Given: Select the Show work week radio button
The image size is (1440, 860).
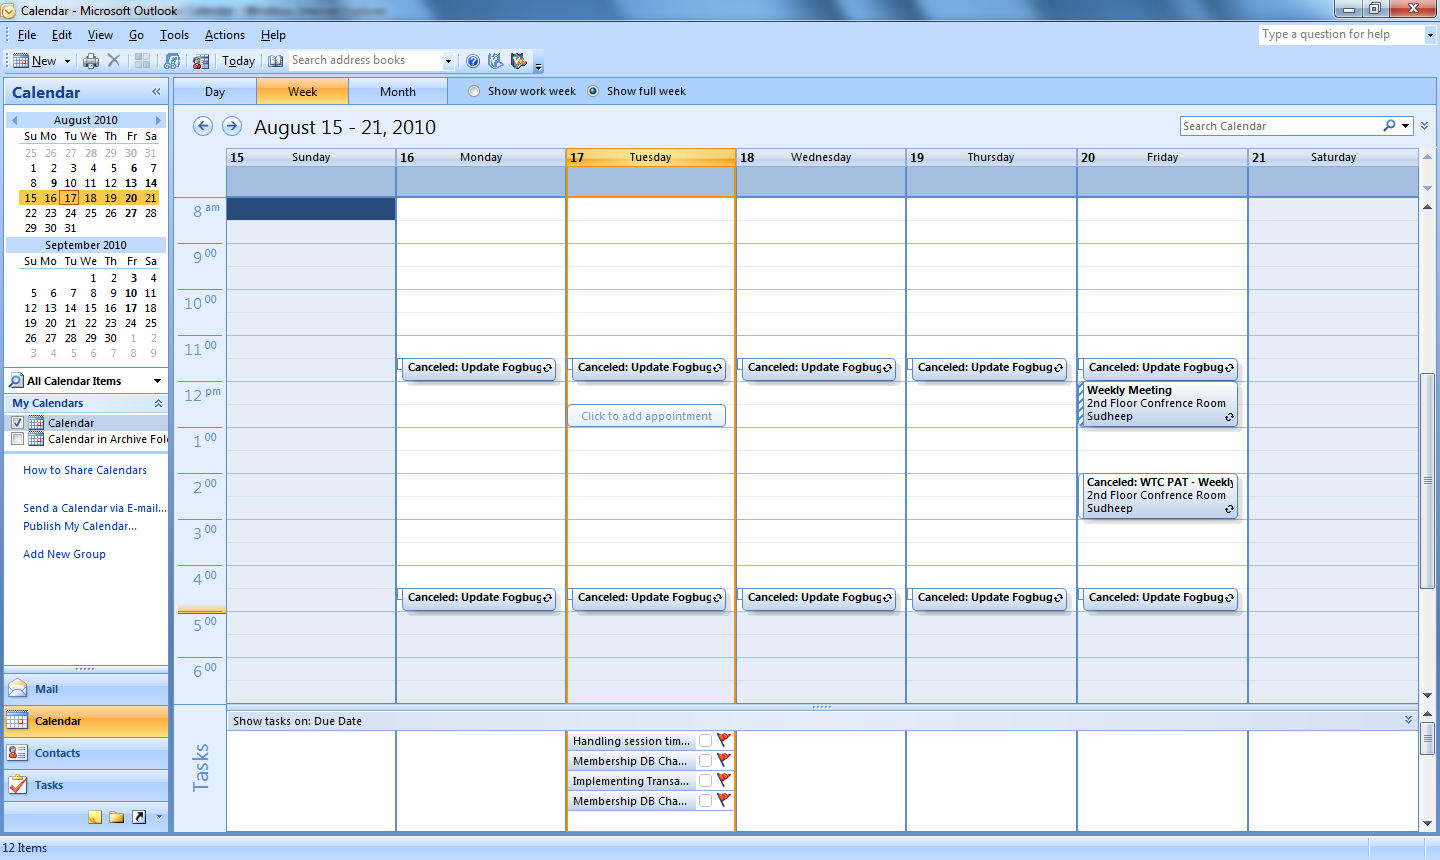Looking at the screenshot, I should 474,91.
